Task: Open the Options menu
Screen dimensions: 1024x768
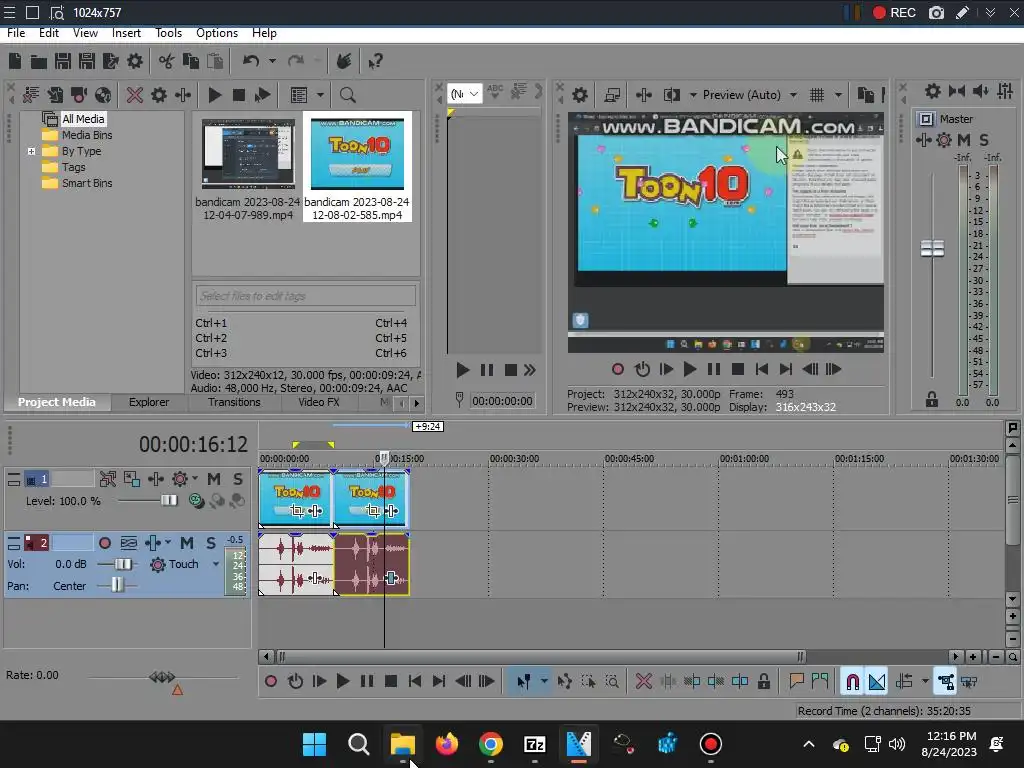Action: (217, 33)
